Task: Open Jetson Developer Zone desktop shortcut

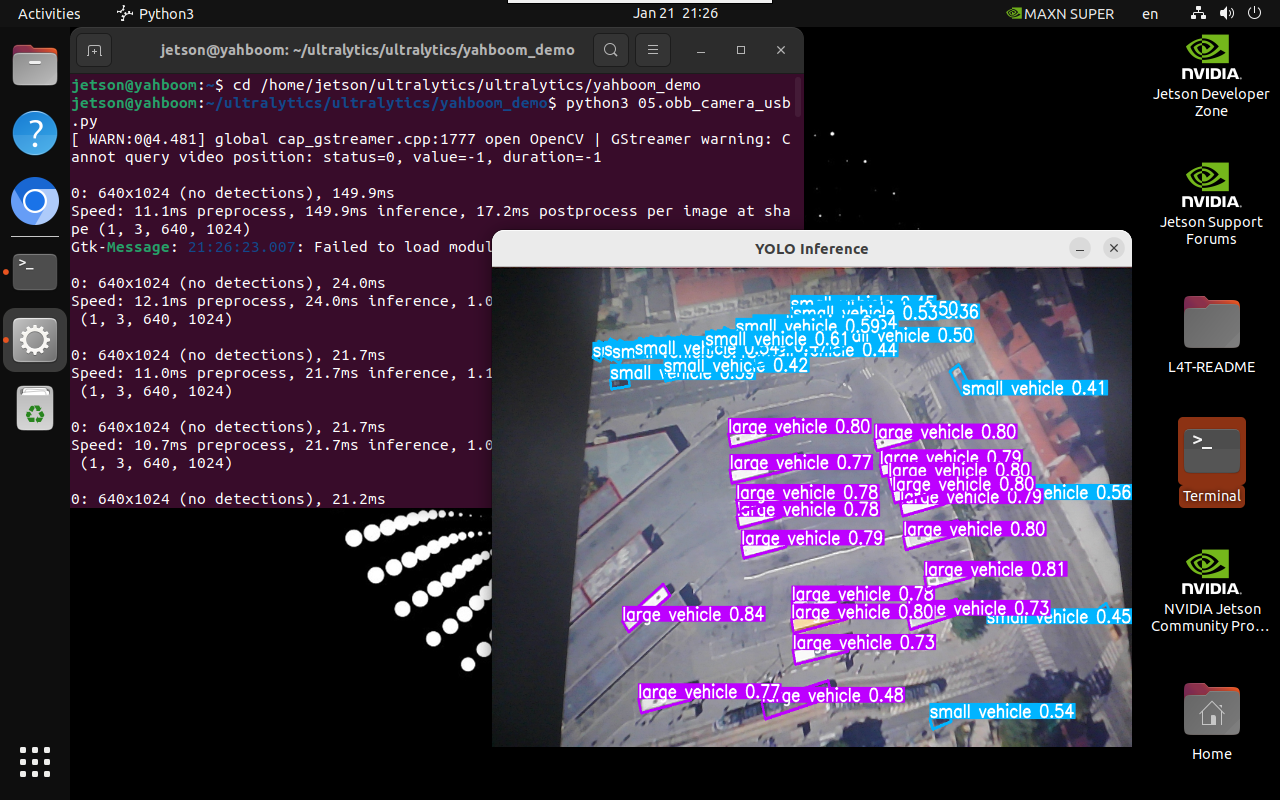Action: [1211, 76]
